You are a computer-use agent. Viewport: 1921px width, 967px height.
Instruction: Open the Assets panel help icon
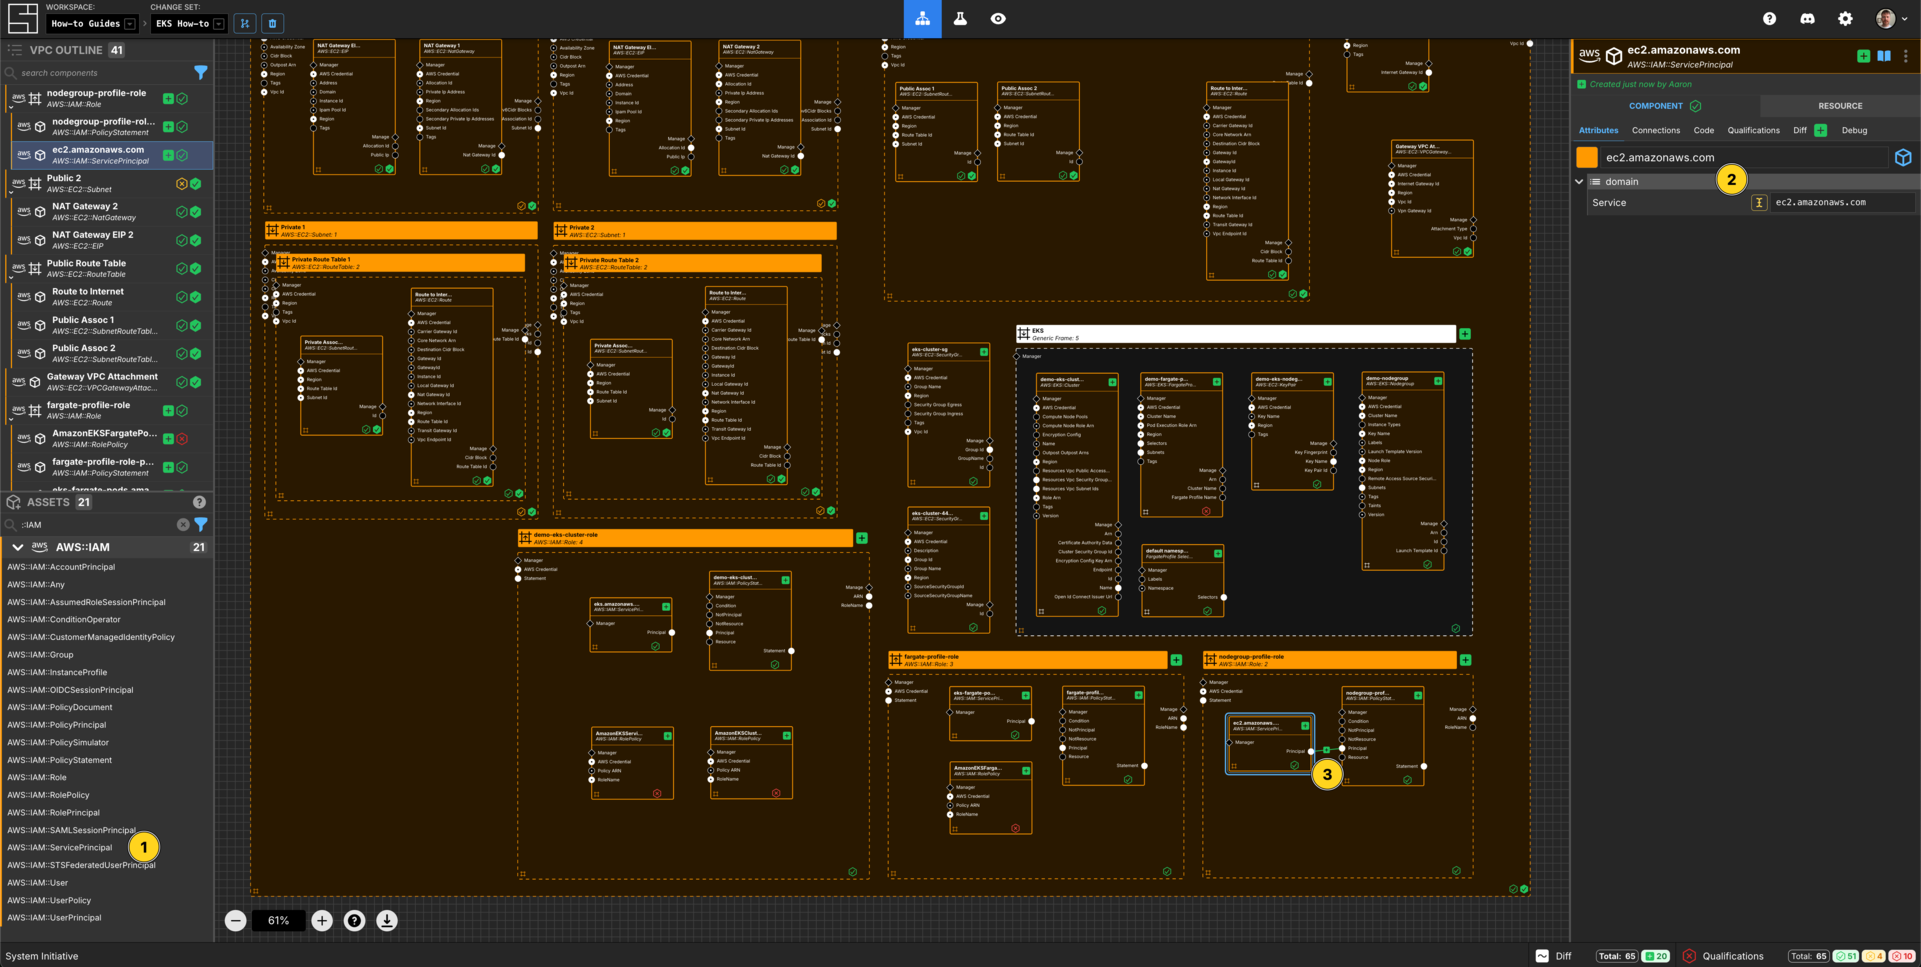[x=199, y=502]
